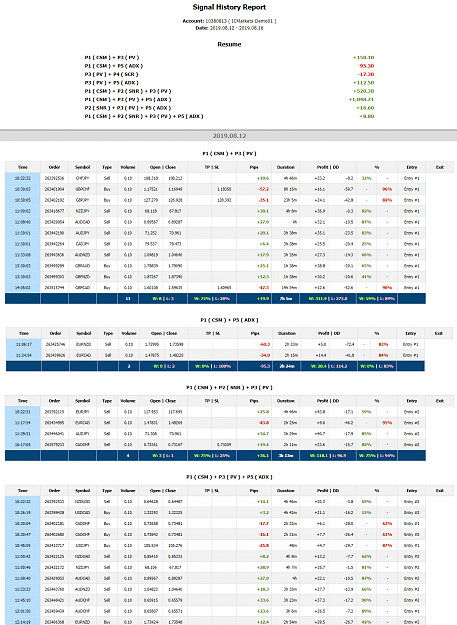Click the 12:14:19 time cell
Image resolution: width=457 pixels, height=625 pixels.
[x=23, y=622]
